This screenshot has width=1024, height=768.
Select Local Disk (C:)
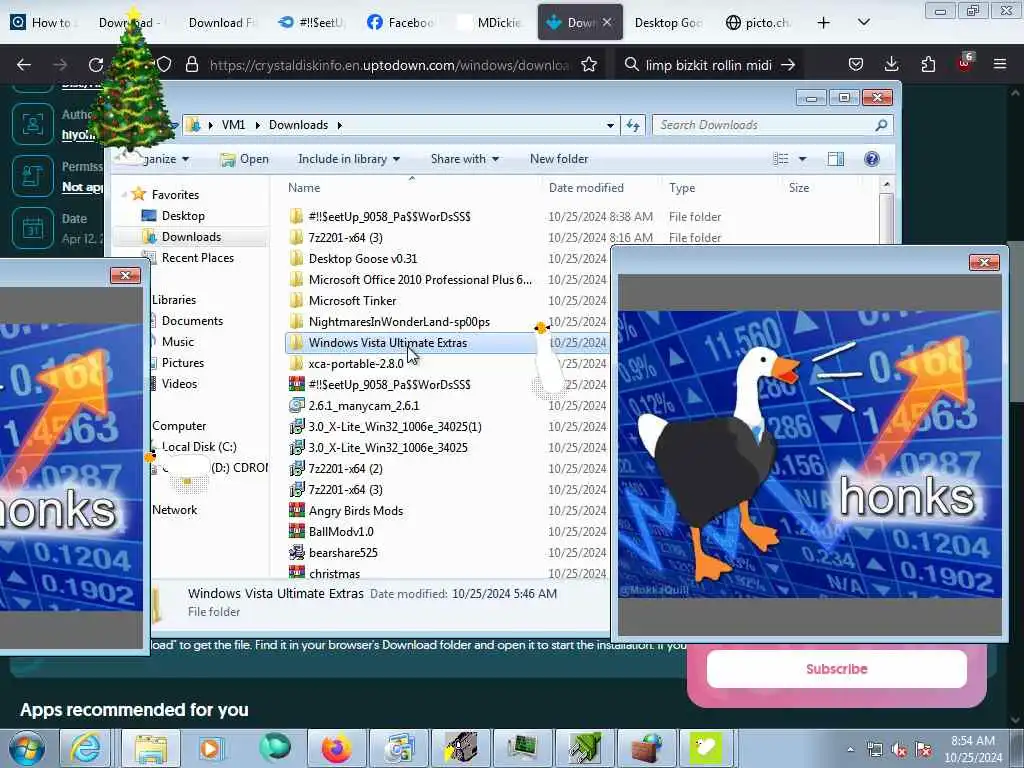tap(199, 447)
